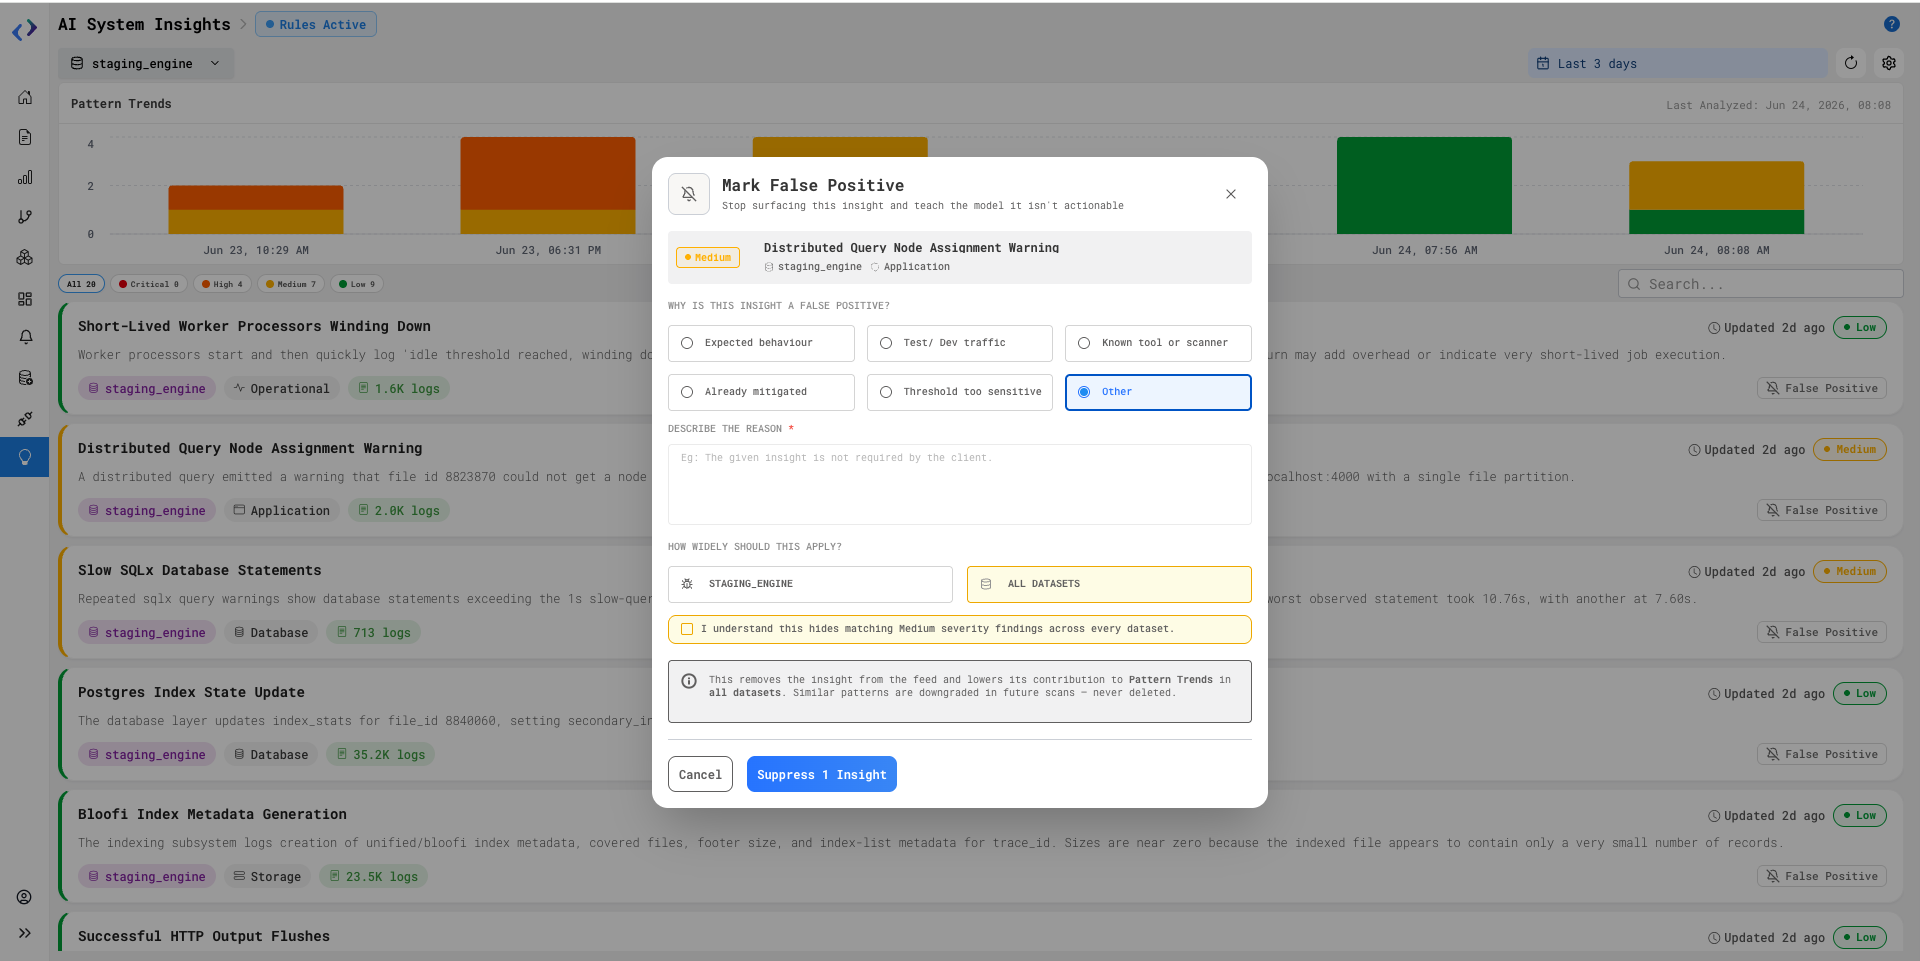
Task: Click AI System Insights breadcrumb title
Action: (144, 24)
